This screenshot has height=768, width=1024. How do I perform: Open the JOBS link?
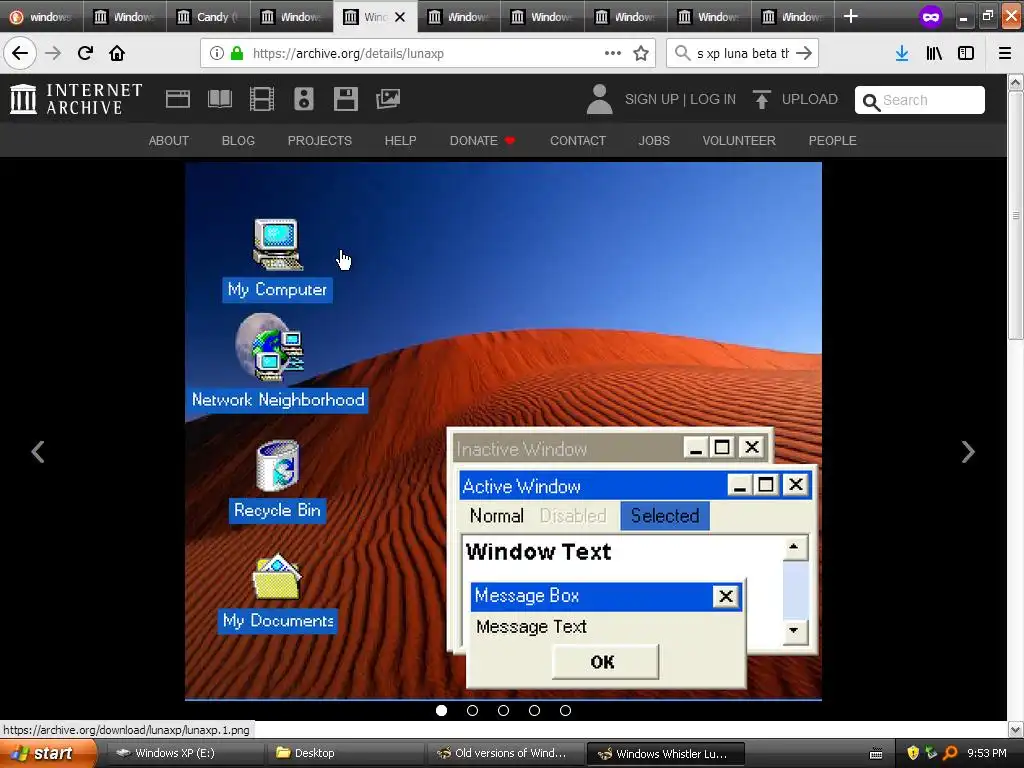pos(654,140)
